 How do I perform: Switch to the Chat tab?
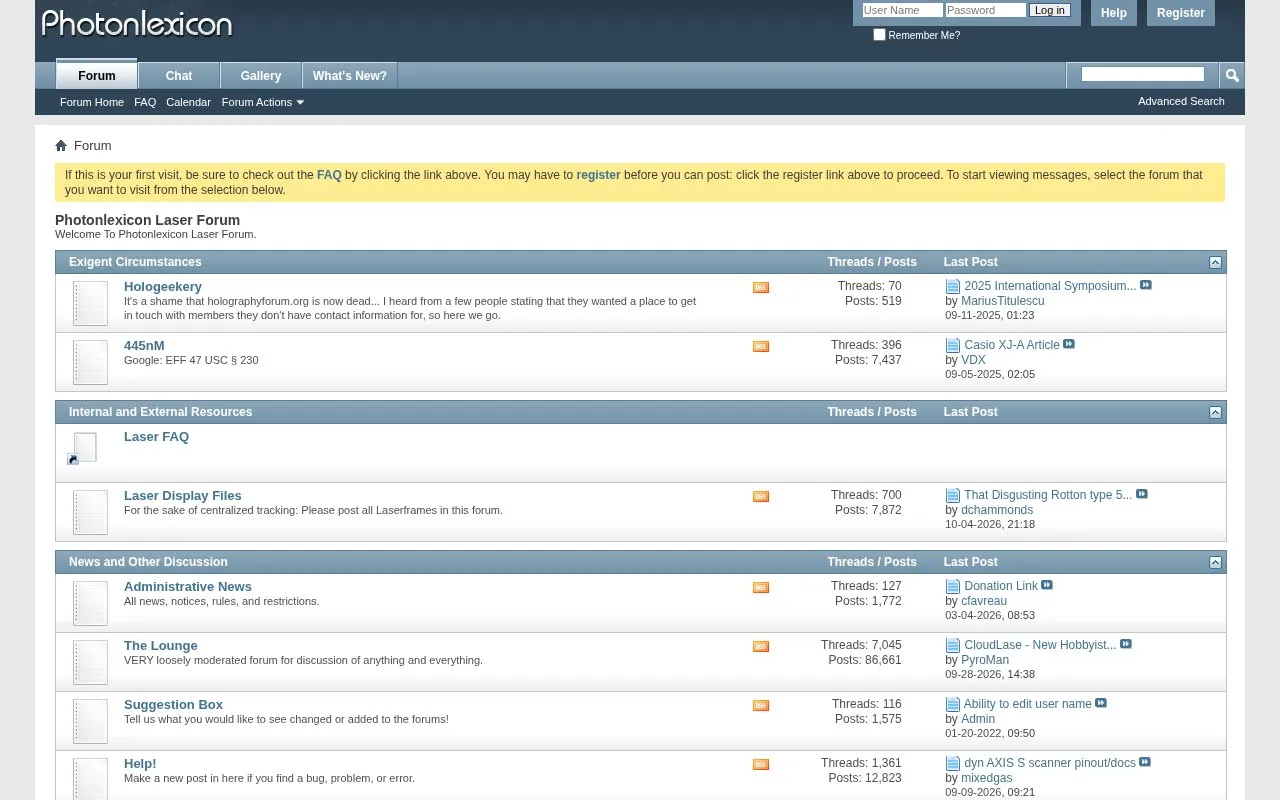pos(179,76)
